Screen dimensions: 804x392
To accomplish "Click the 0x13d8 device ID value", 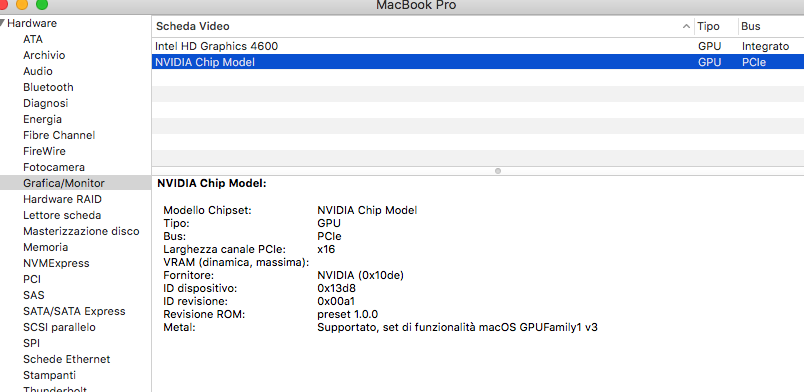I will coord(336,288).
